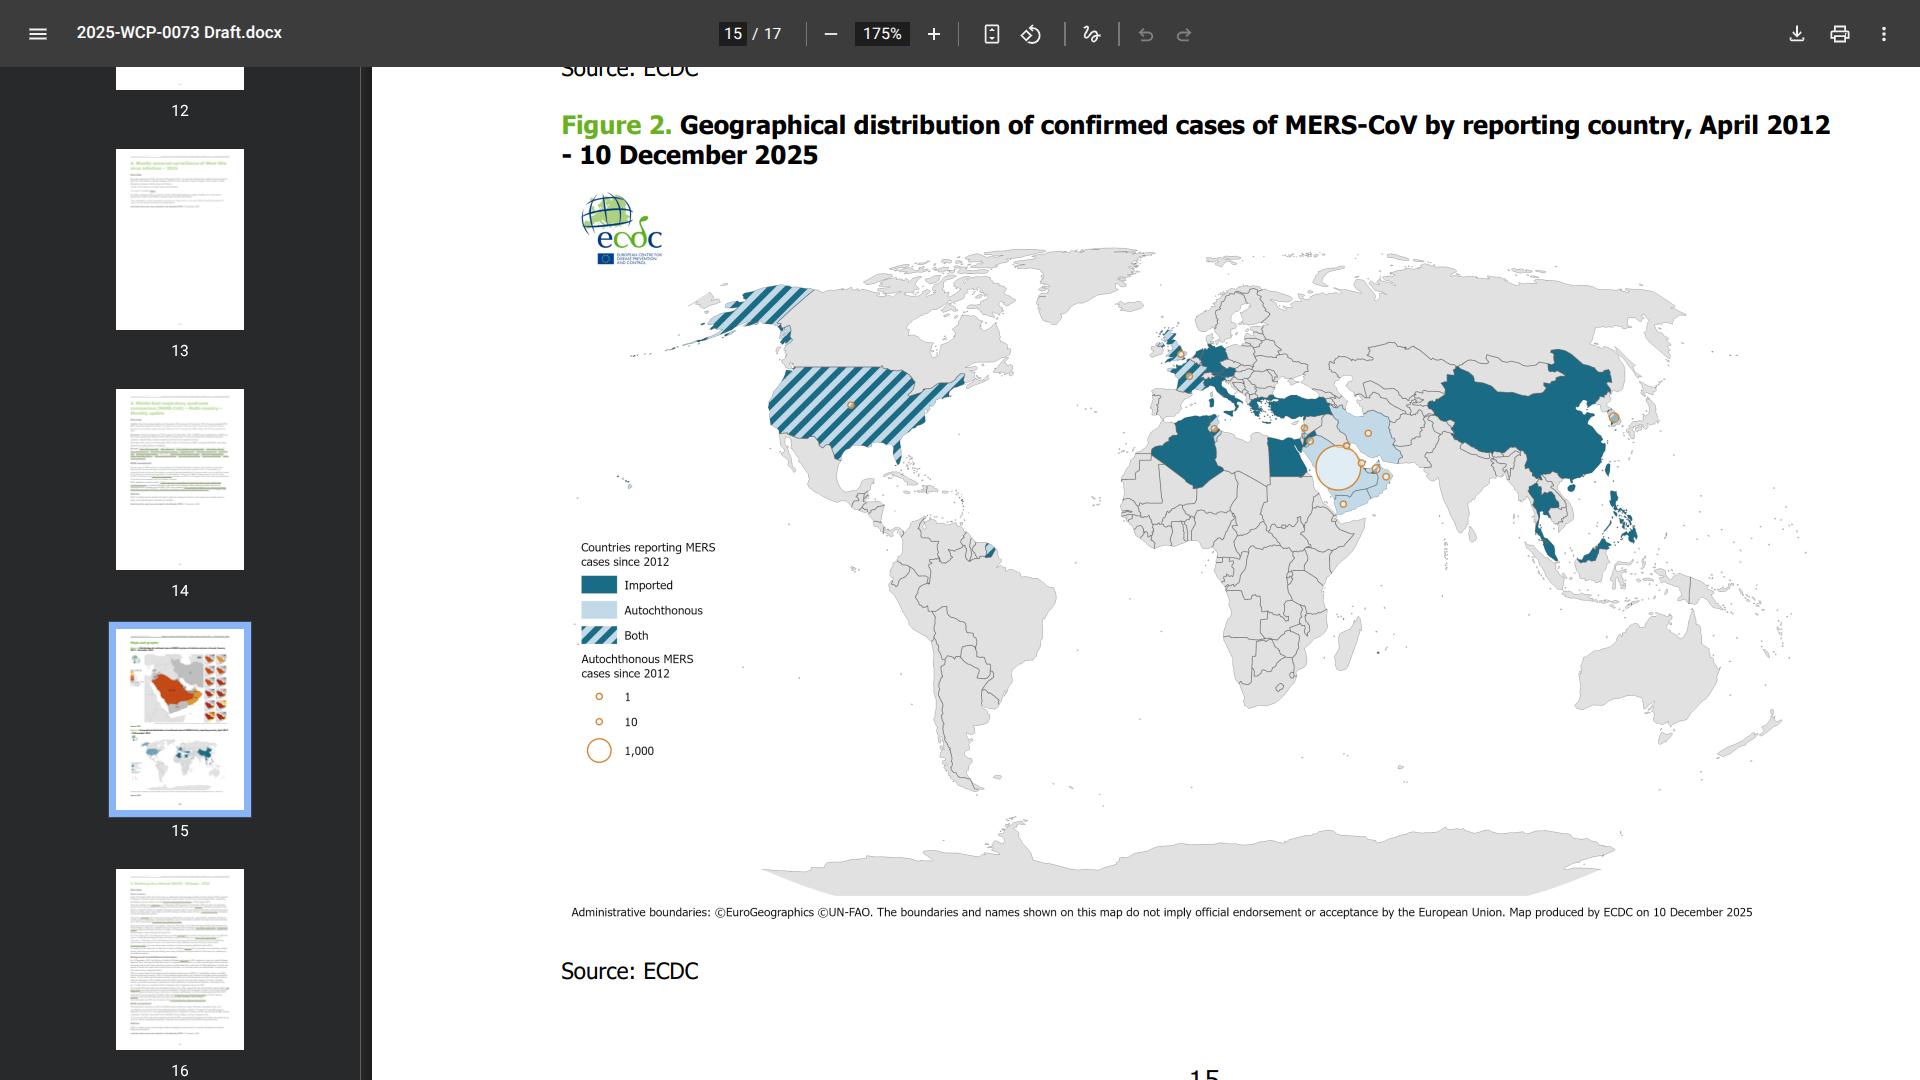Activate the draw annotation tool
Image resolution: width=1920 pixels, height=1080 pixels.
1091,34
